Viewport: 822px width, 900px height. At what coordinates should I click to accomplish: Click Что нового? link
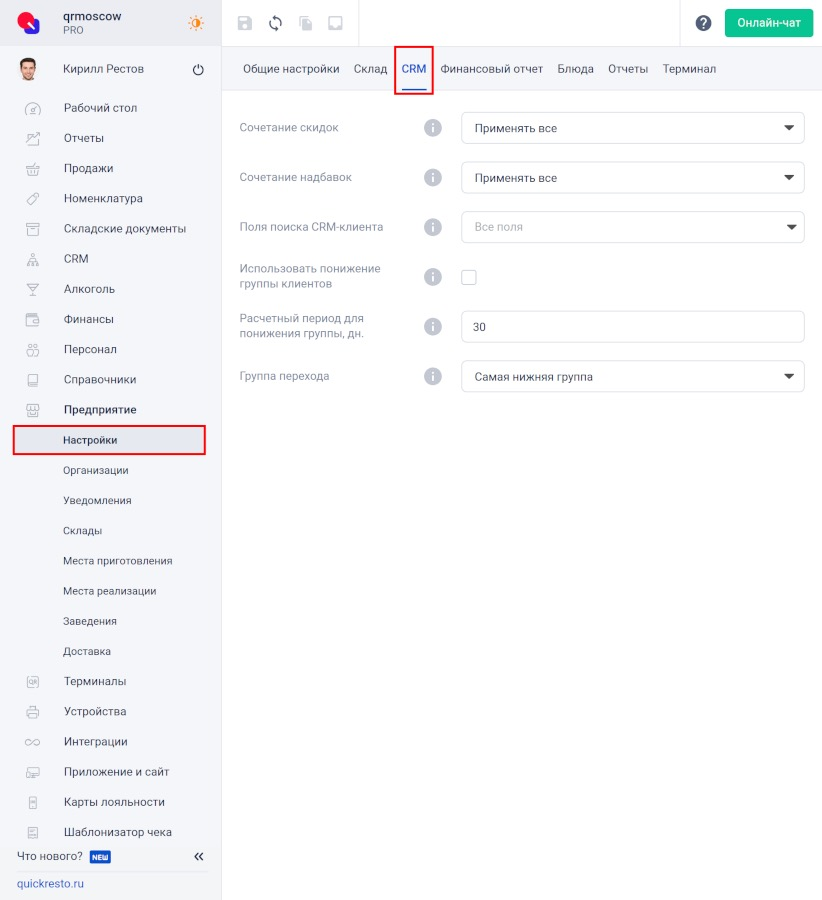(x=50, y=856)
